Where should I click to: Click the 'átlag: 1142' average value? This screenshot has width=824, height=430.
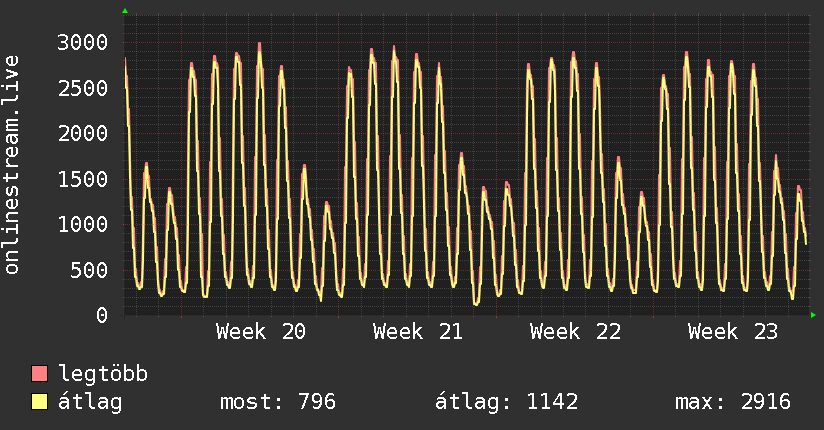tap(506, 402)
